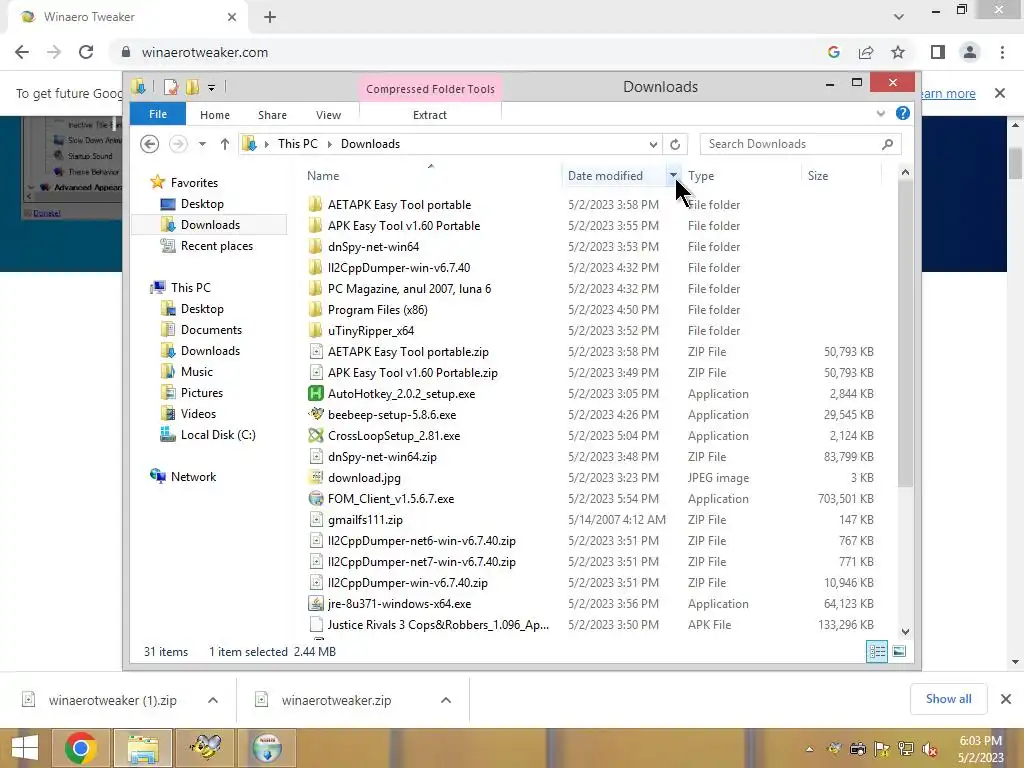Click New folder quick access icon
This screenshot has height=768, width=1024.
click(192, 87)
